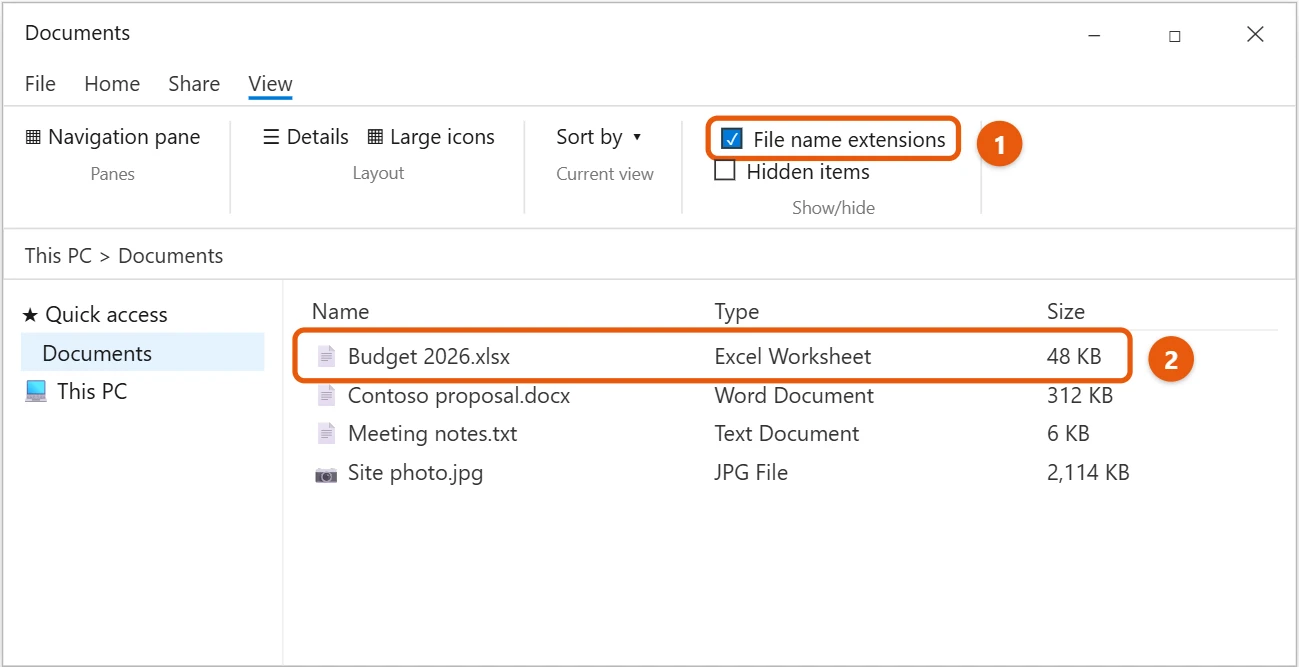The width and height of the screenshot is (1299, 667).
Task: Click the Site photo.jpg camera icon
Action: click(x=326, y=474)
